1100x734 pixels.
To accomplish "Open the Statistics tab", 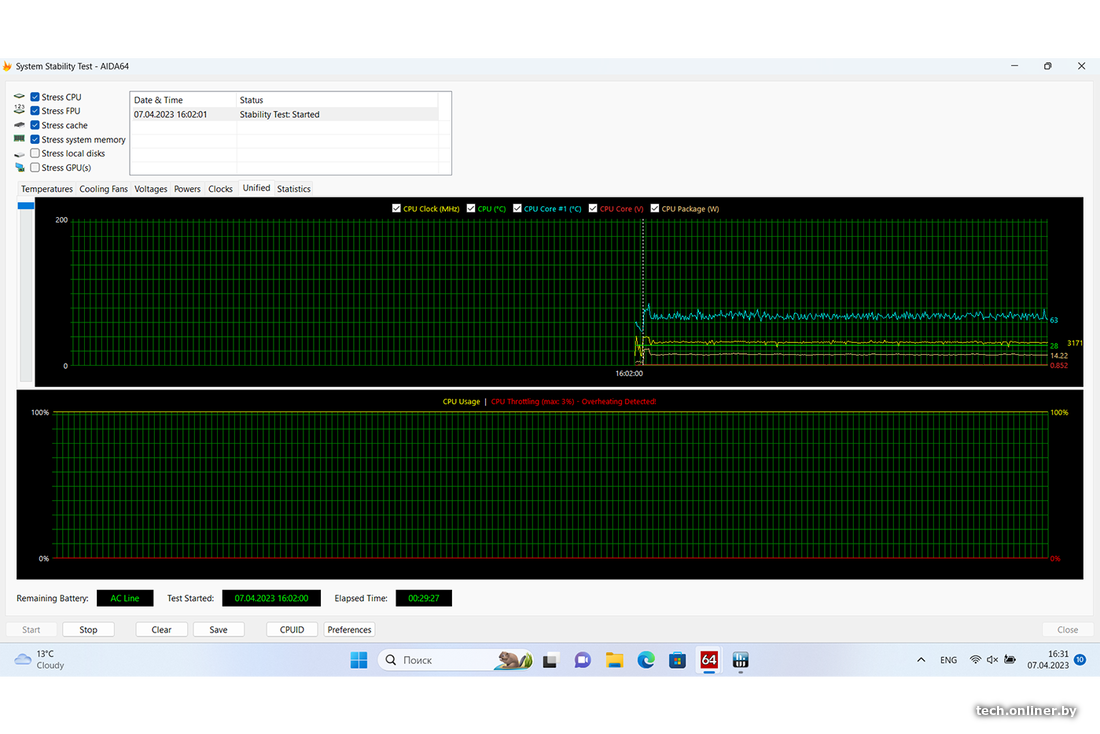I will click(293, 189).
